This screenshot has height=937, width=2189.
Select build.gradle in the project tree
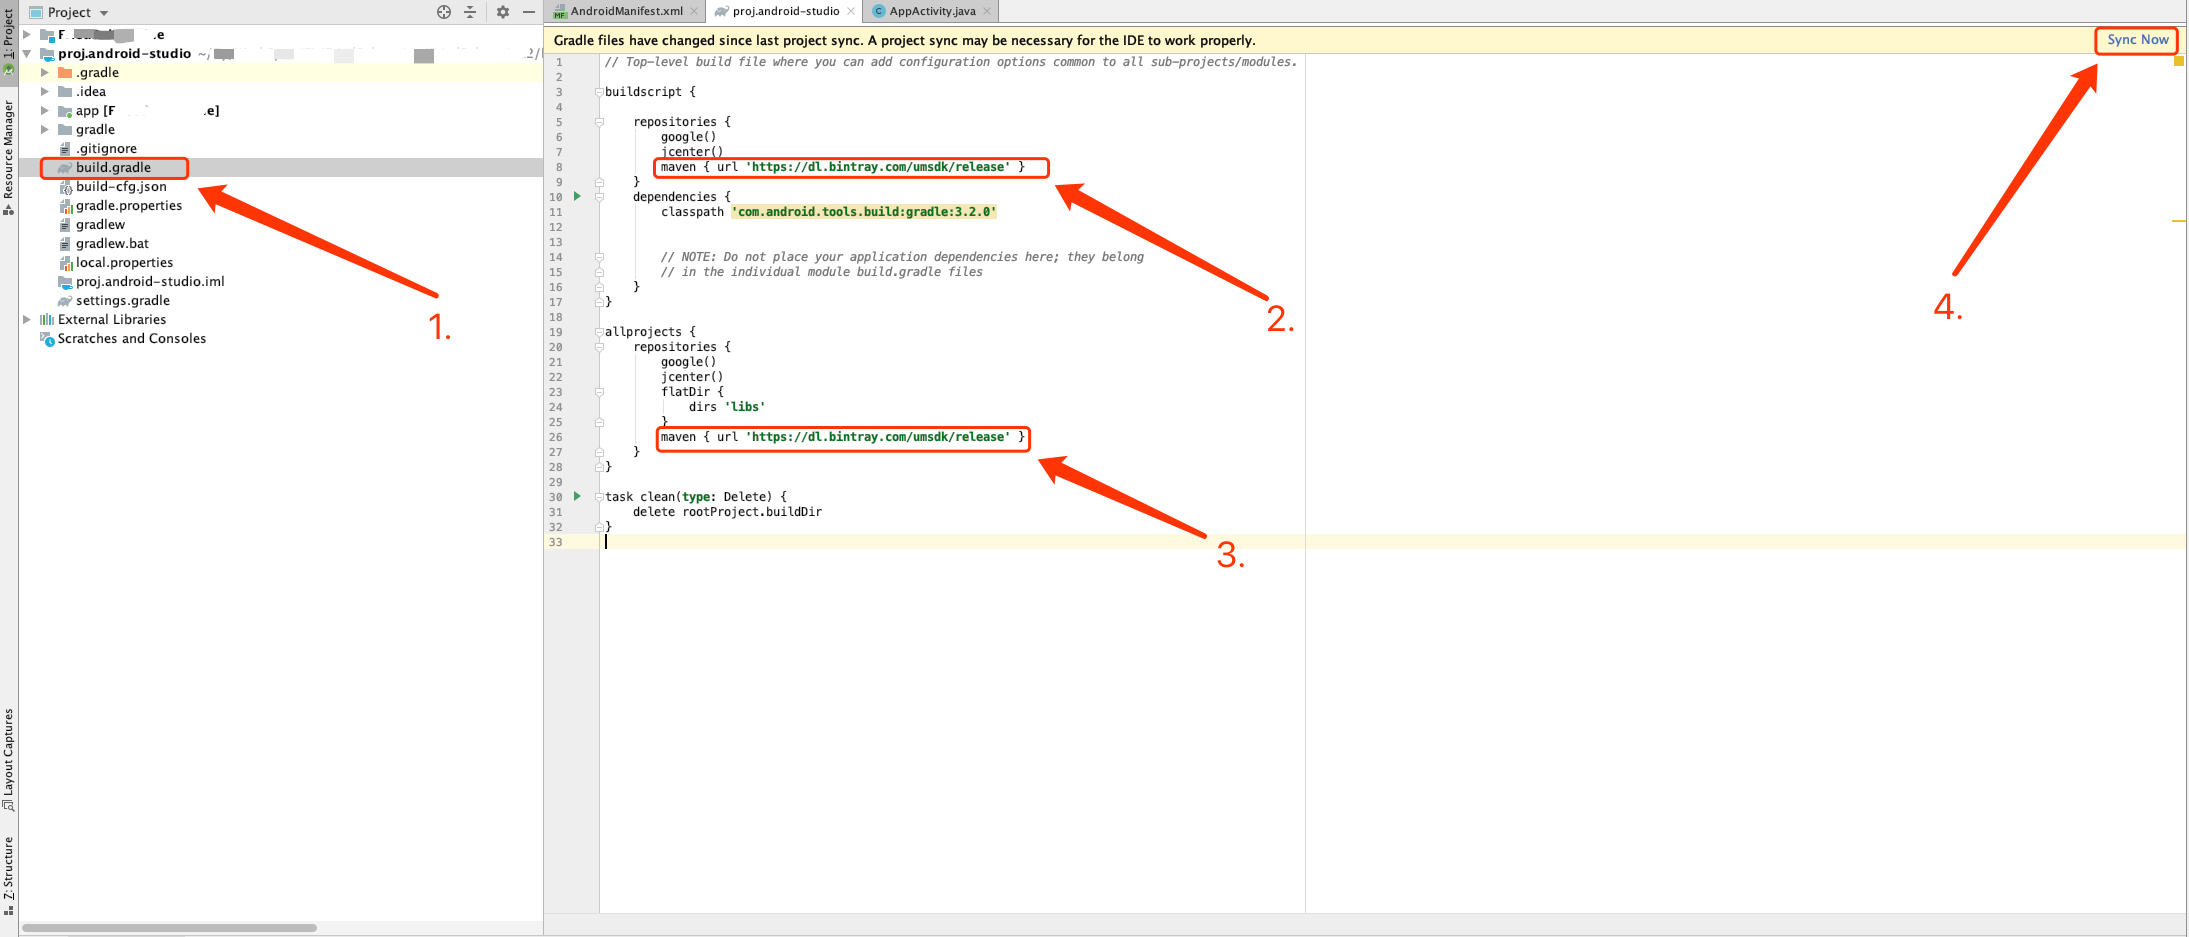coord(113,168)
